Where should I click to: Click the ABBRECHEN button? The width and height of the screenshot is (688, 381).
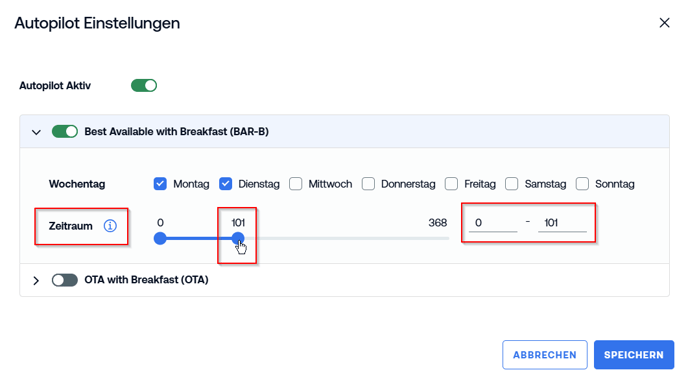pyautogui.click(x=545, y=355)
